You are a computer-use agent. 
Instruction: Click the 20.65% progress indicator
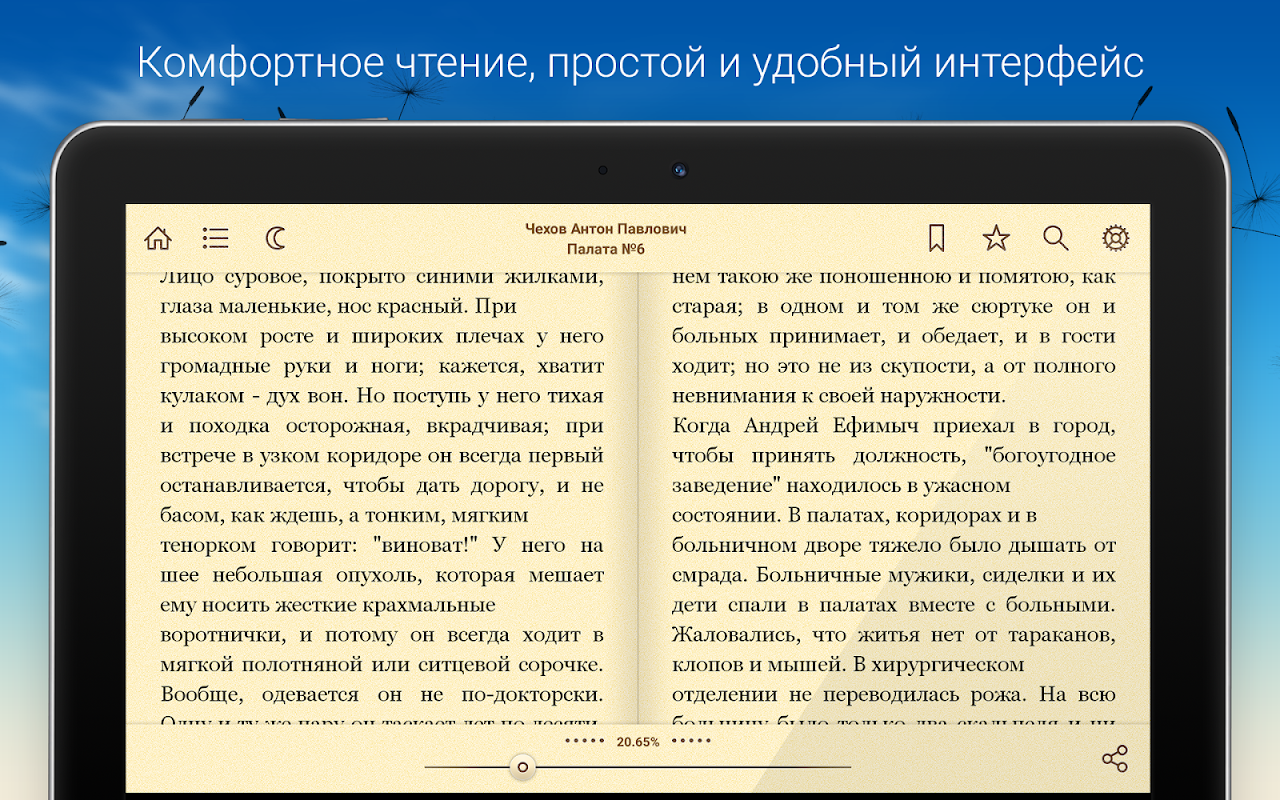coord(638,742)
